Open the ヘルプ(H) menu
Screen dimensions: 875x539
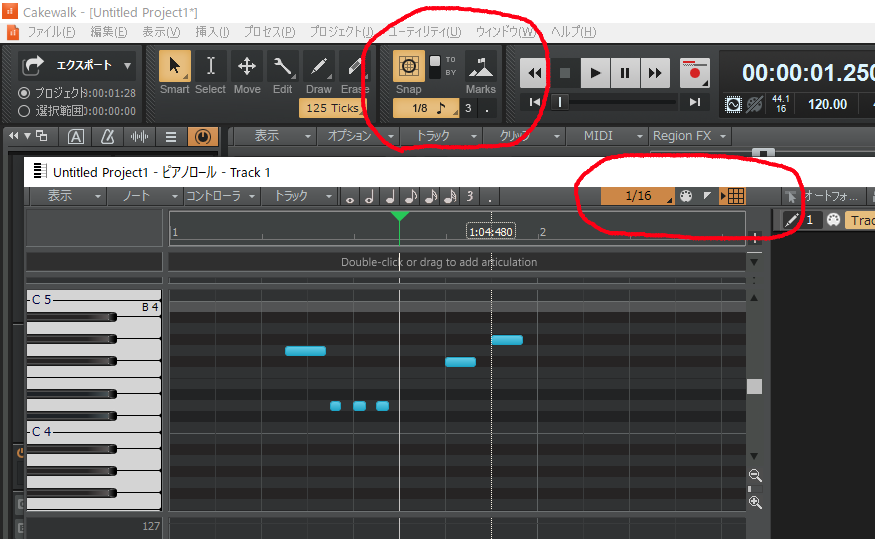pos(573,32)
